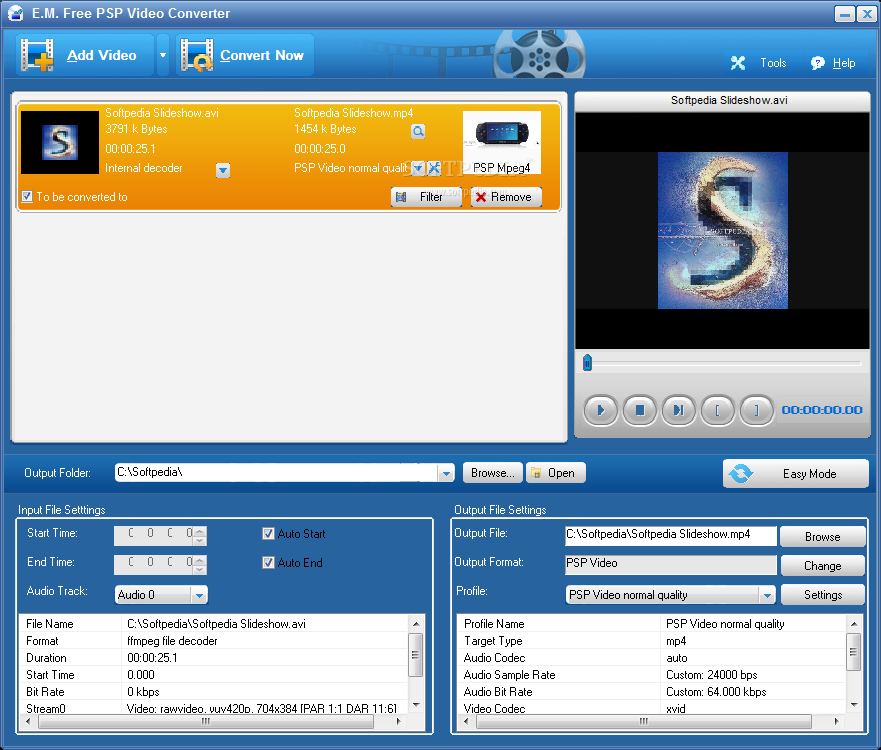This screenshot has height=750, width=881.
Task: Open the Tools menu
Action: (x=759, y=63)
